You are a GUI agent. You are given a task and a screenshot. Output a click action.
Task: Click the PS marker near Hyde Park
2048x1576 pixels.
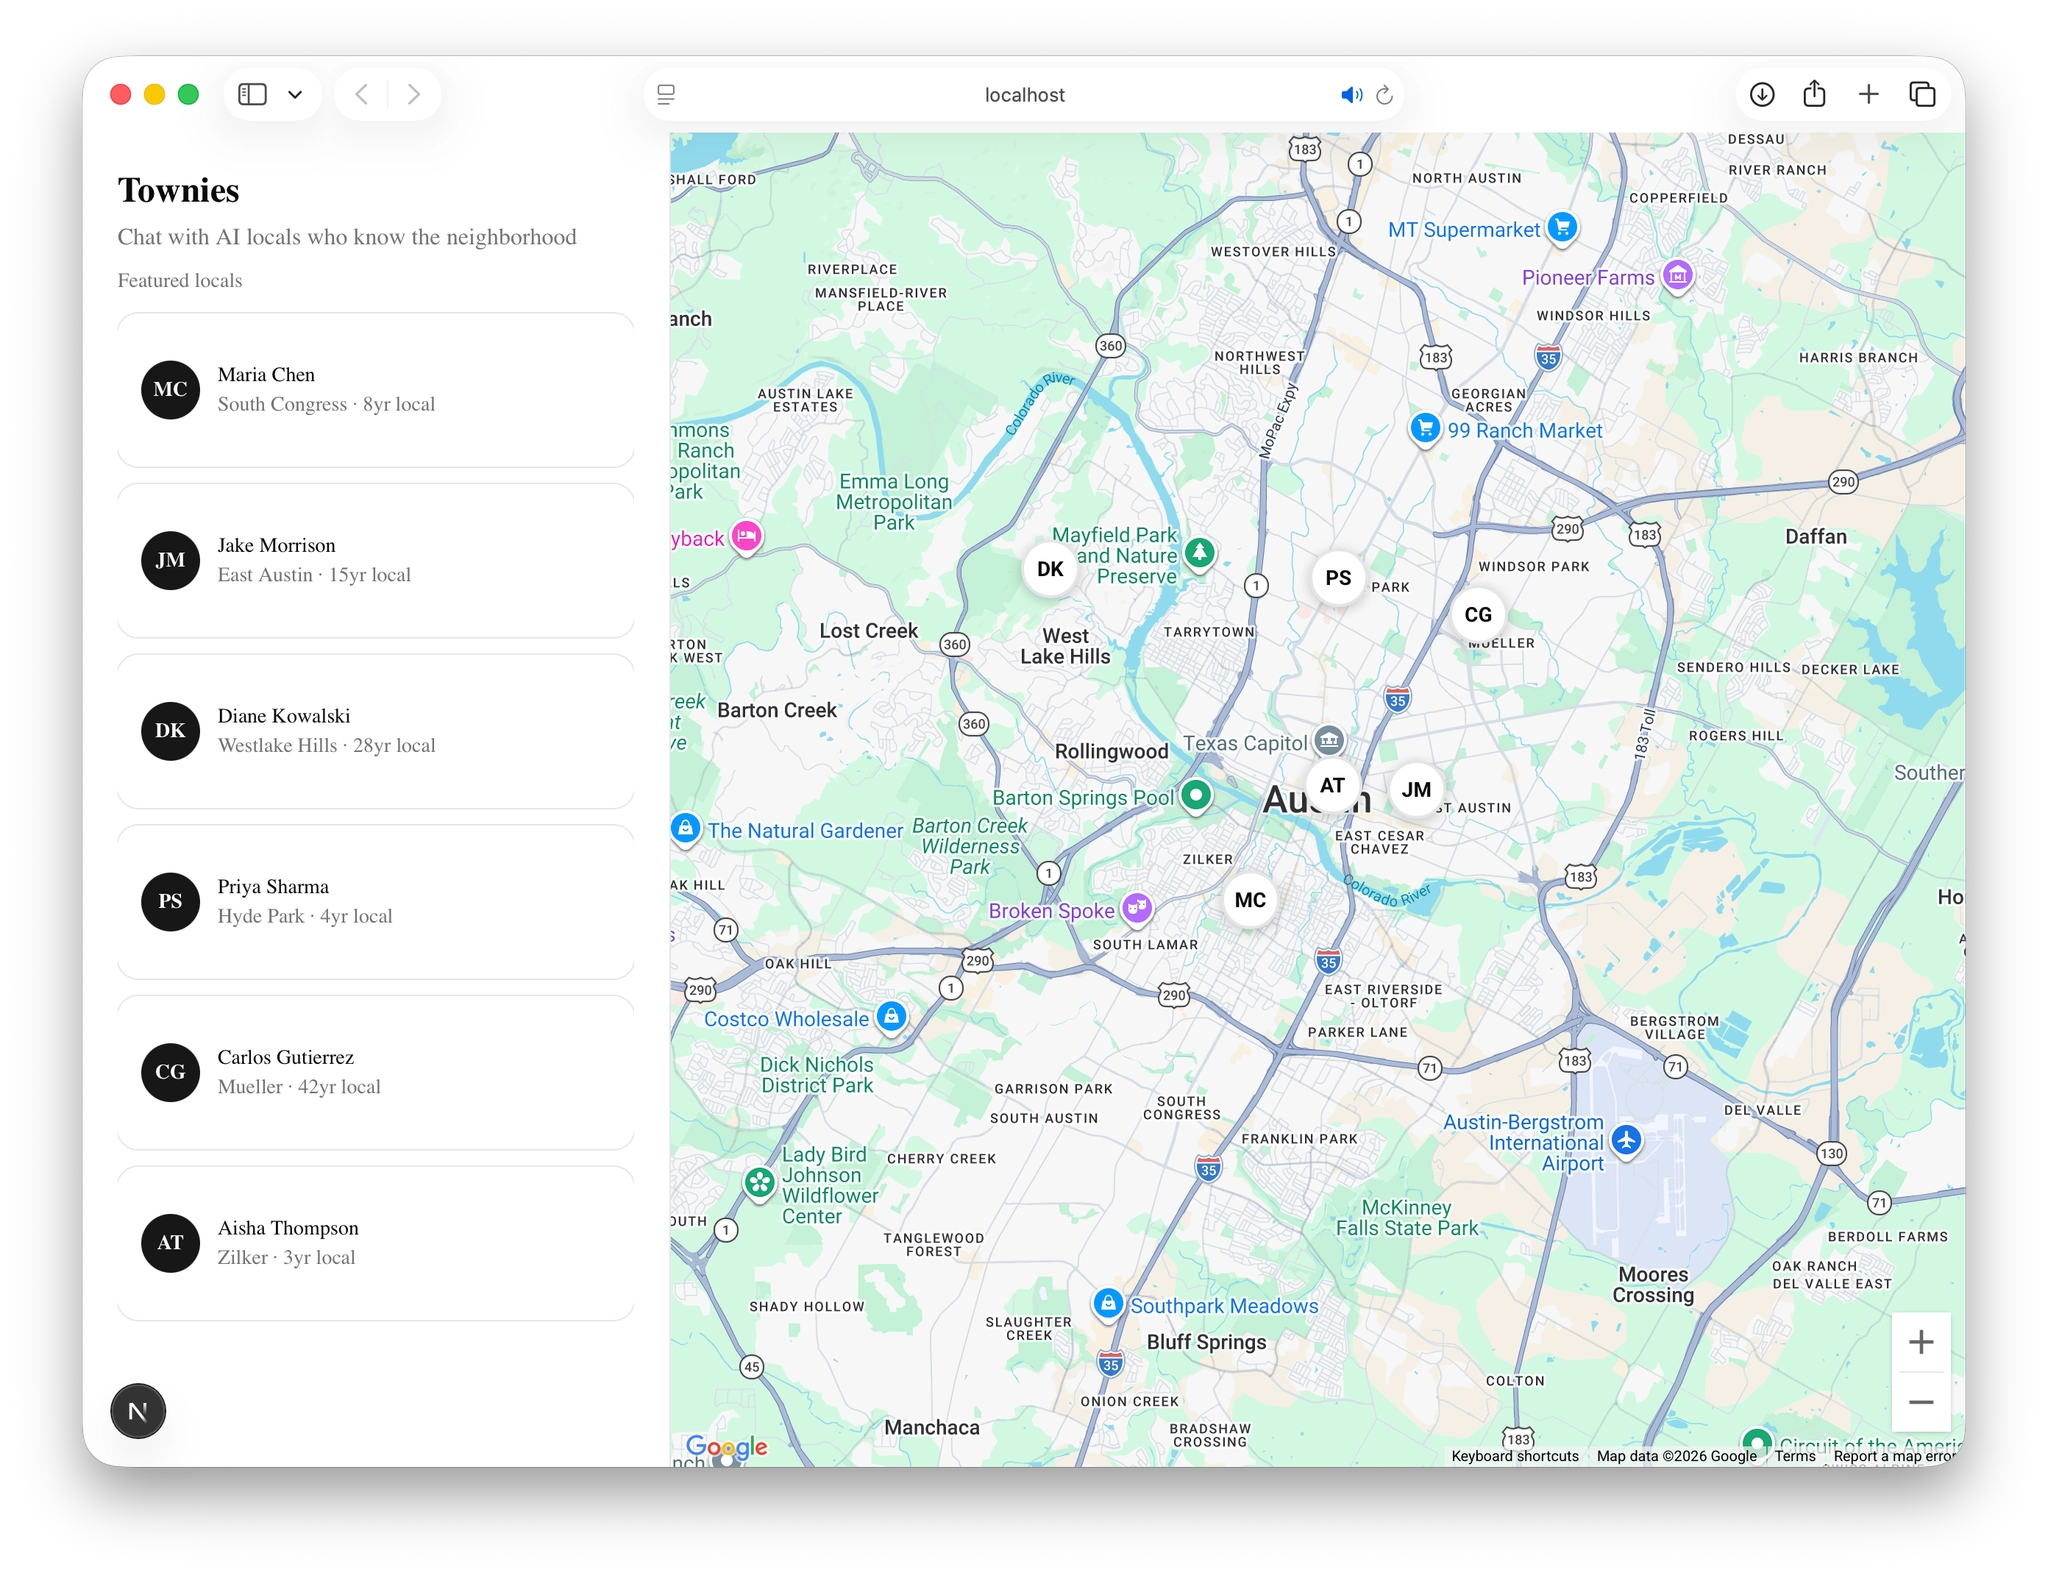(x=1337, y=577)
